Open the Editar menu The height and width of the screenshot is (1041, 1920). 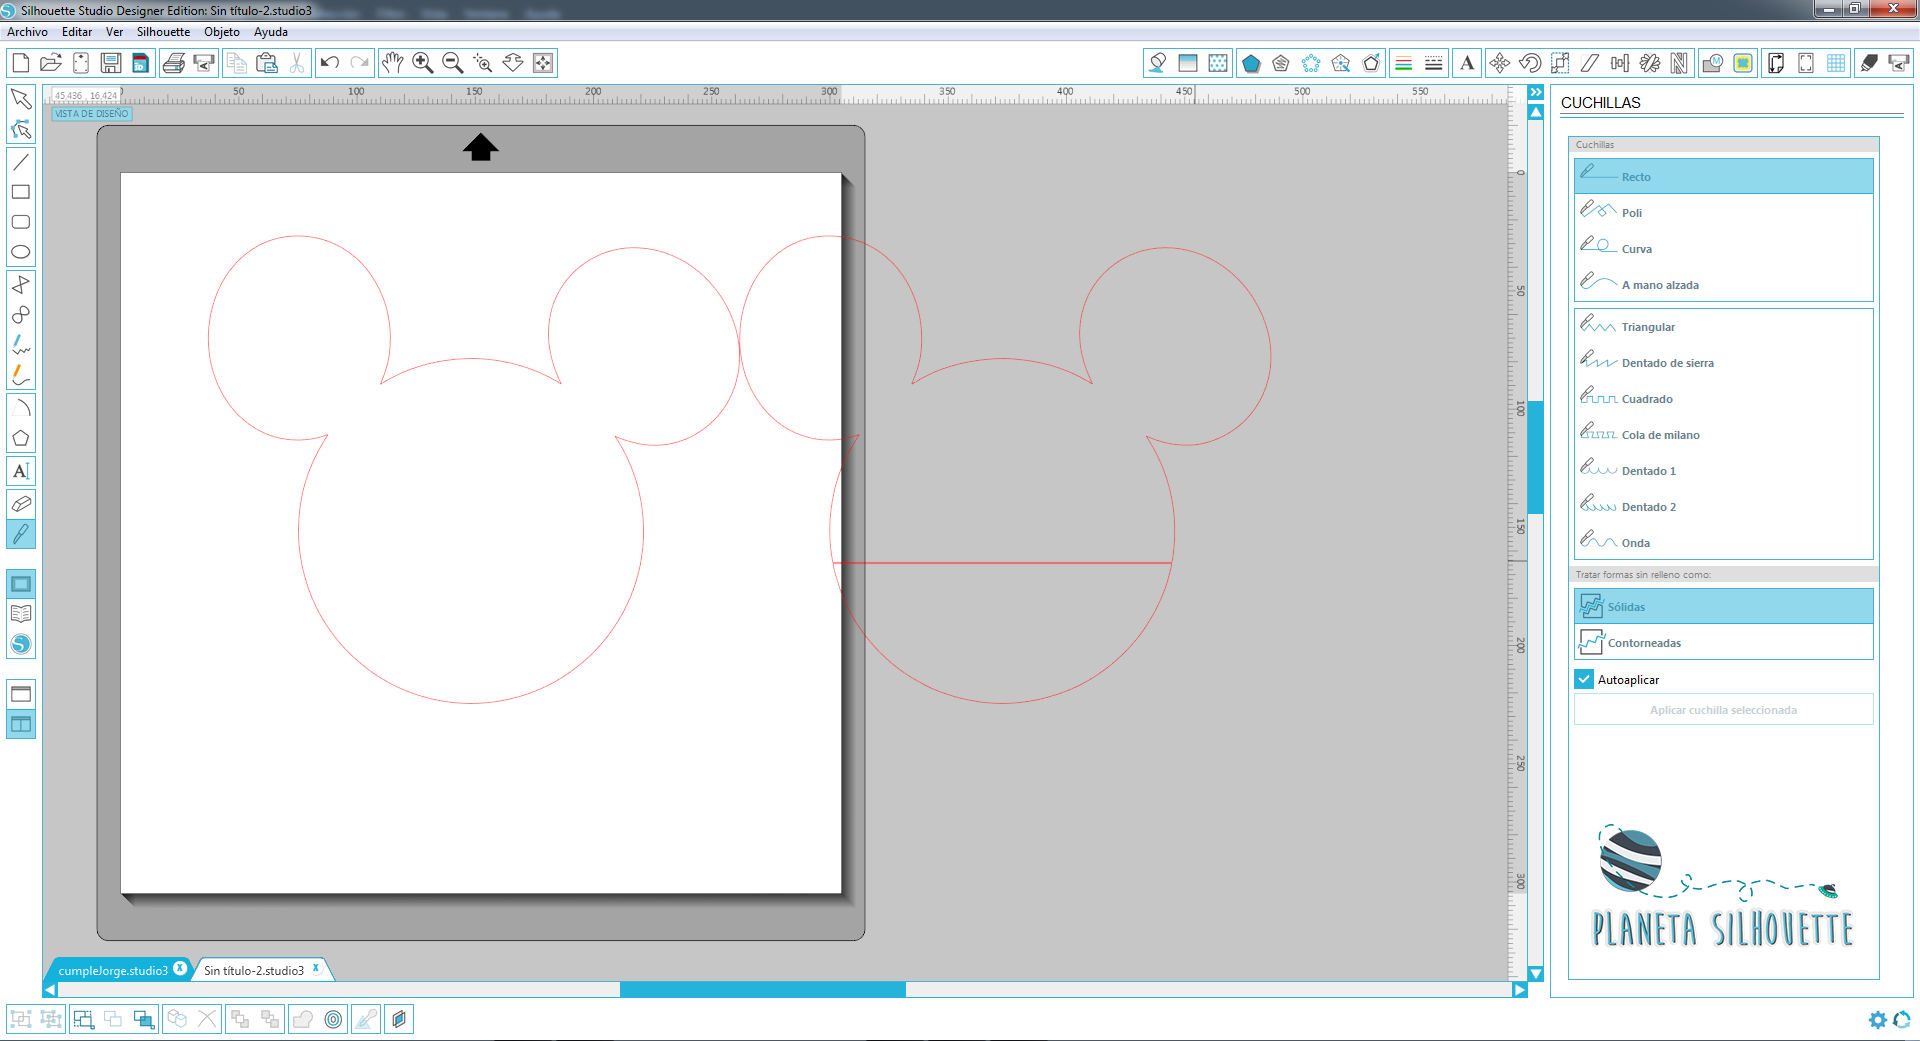(x=77, y=32)
